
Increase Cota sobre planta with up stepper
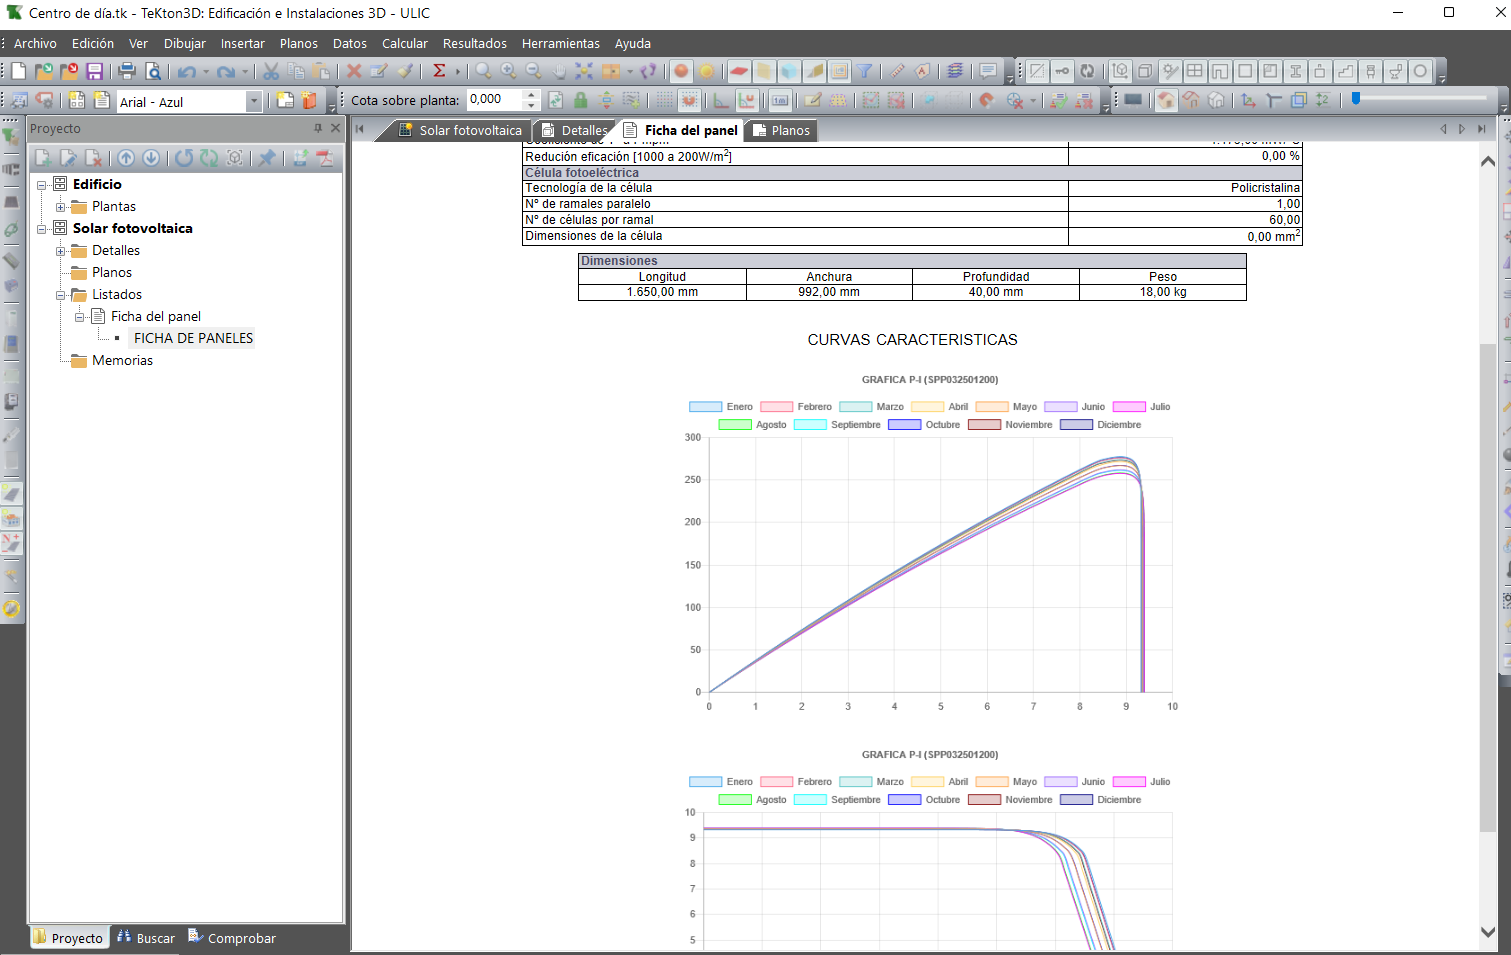click(531, 94)
